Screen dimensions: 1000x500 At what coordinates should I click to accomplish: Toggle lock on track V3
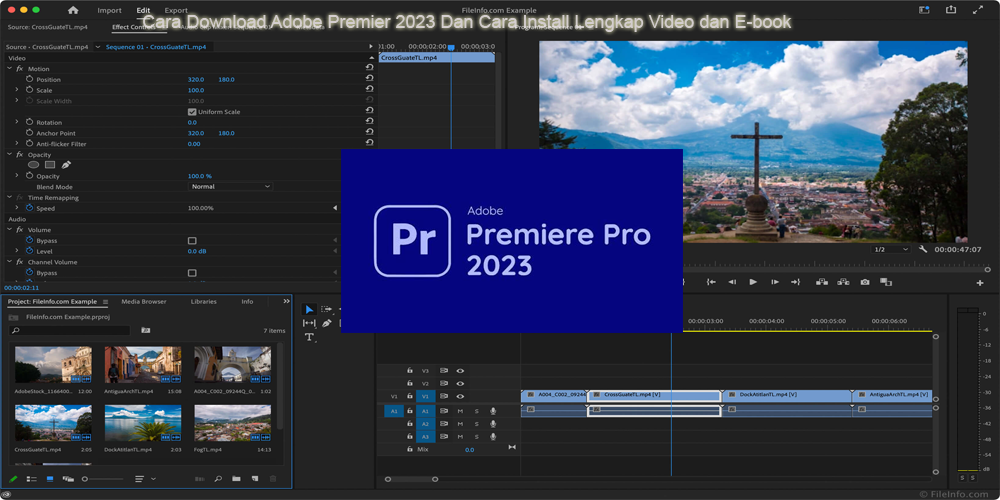[x=409, y=371]
